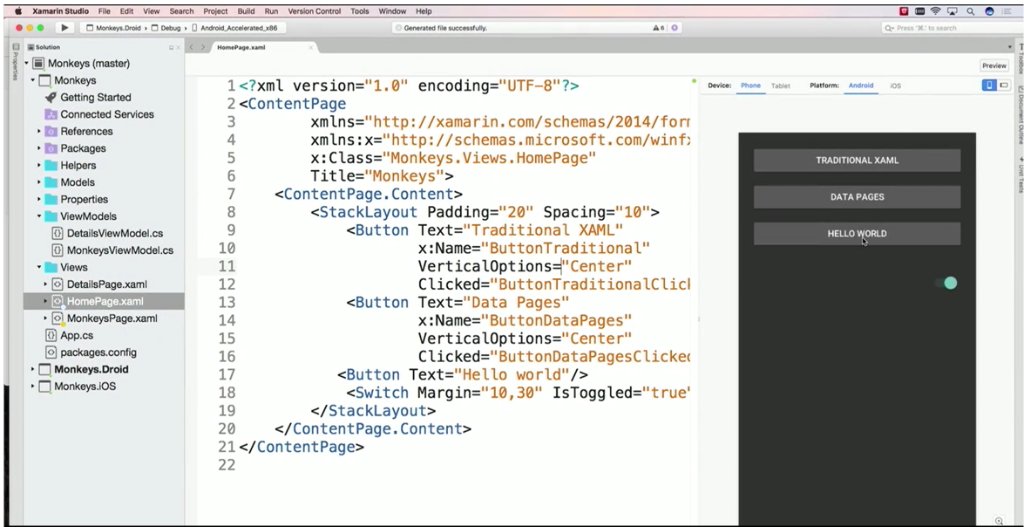Select iOS platform in previewer

[895, 86]
